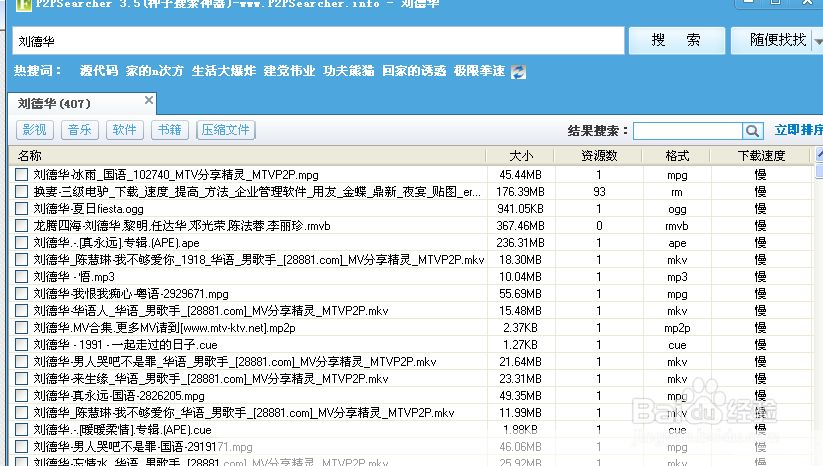Image resolution: width=823 pixels, height=466 pixels.
Task: Filter results by 软件
Action: [x=124, y=130]
